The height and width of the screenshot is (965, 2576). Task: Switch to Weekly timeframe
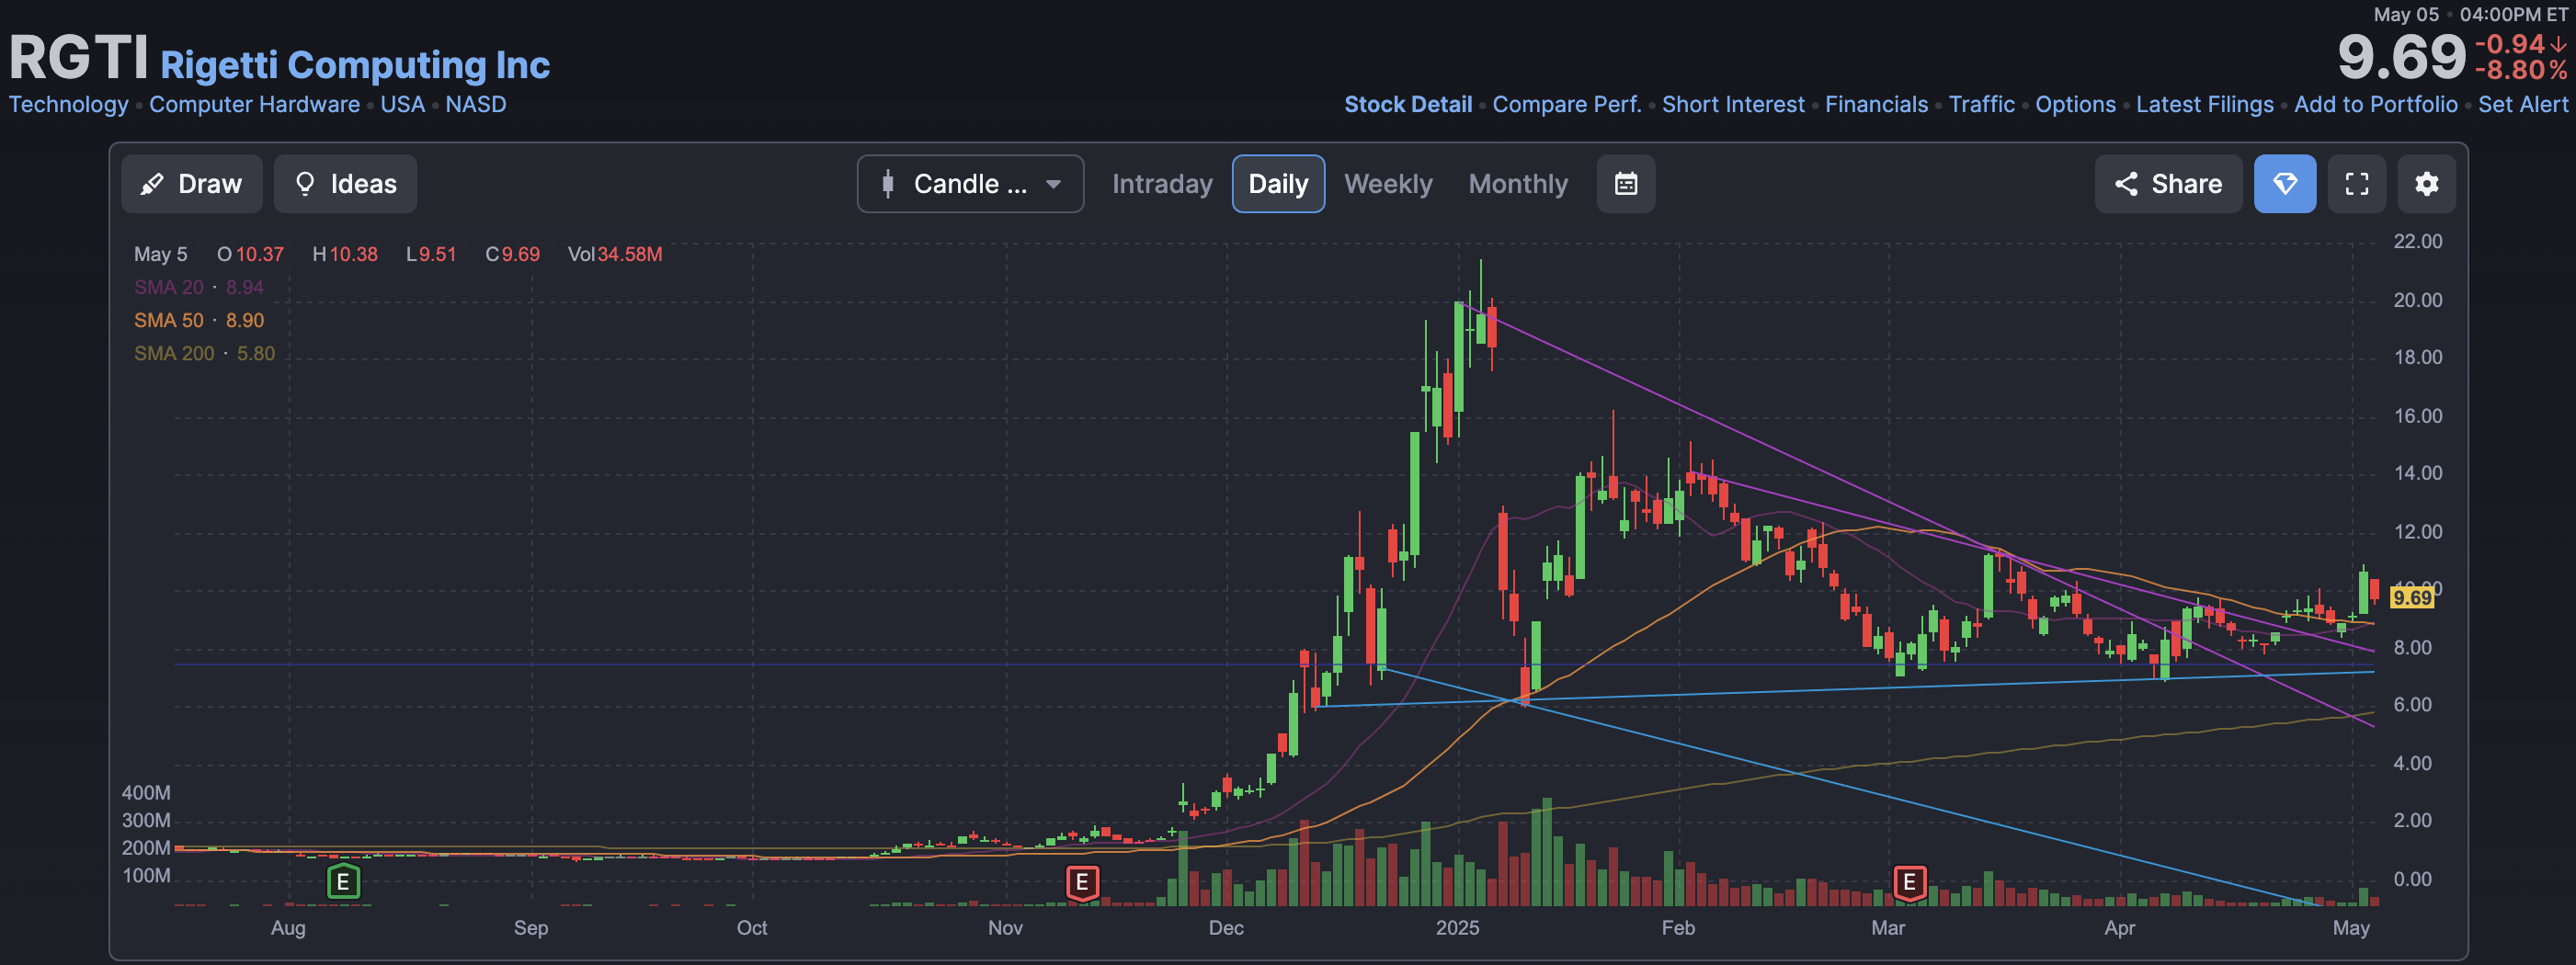(1388, 184)
